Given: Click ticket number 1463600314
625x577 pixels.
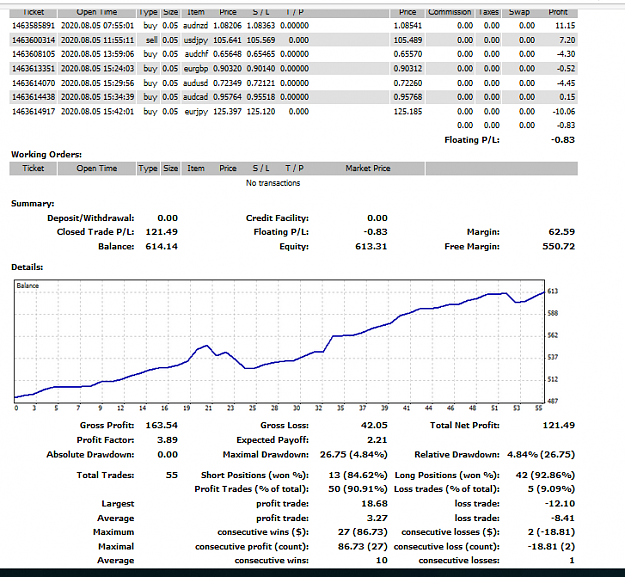Looking at the screenshot, I should point(33,40).
